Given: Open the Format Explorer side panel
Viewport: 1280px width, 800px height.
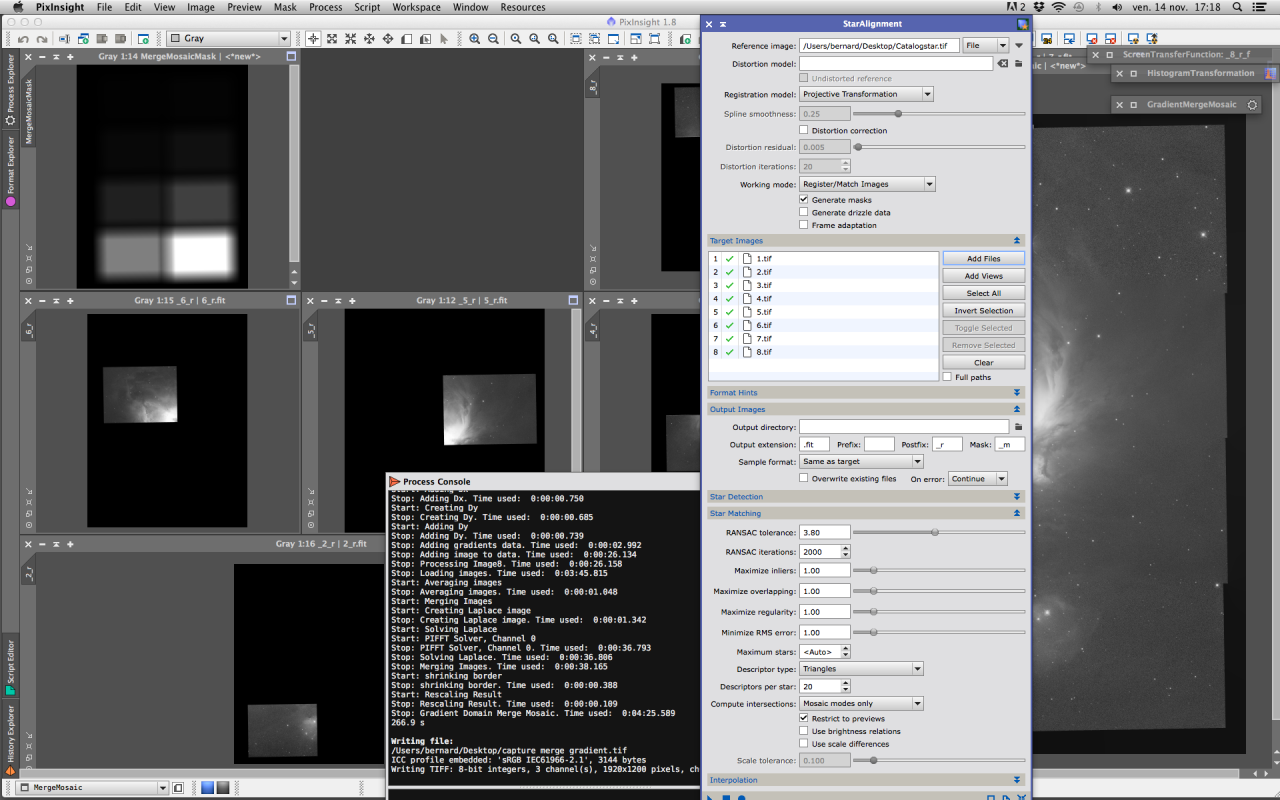Looking at the screenshot, I should pyautogui.click(x=11, y=170).
